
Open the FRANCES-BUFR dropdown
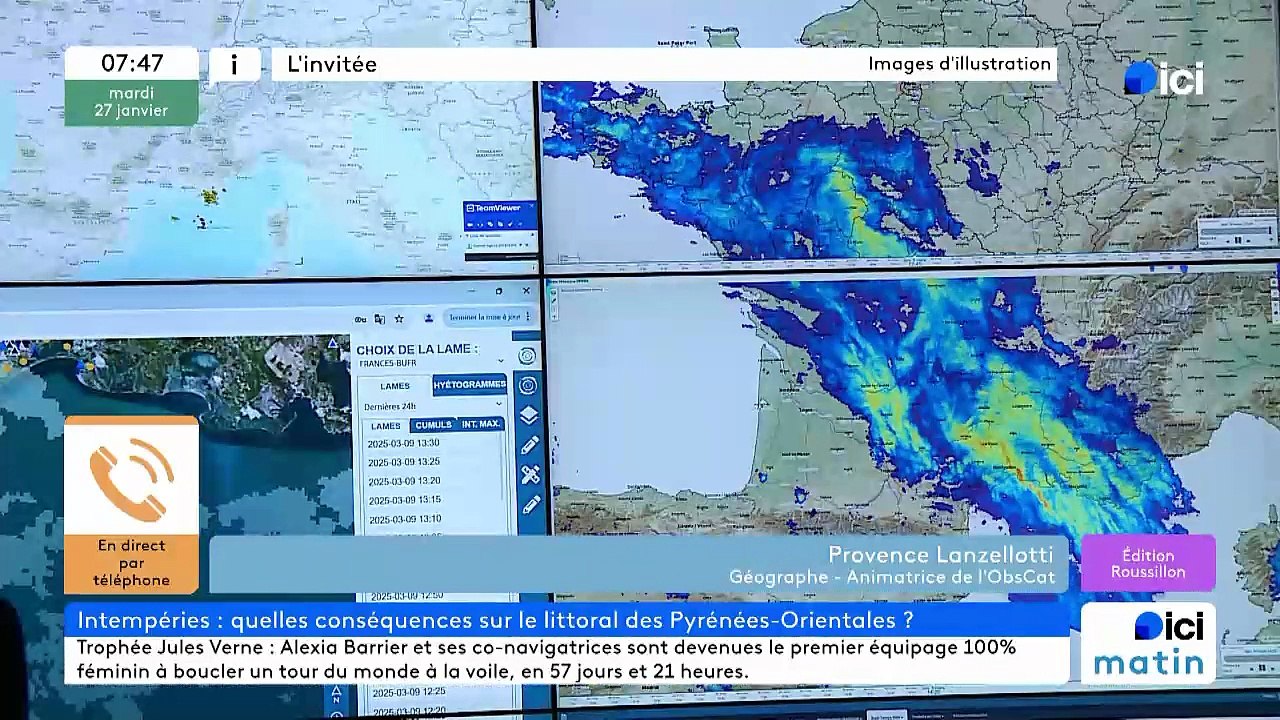(433, 364)
